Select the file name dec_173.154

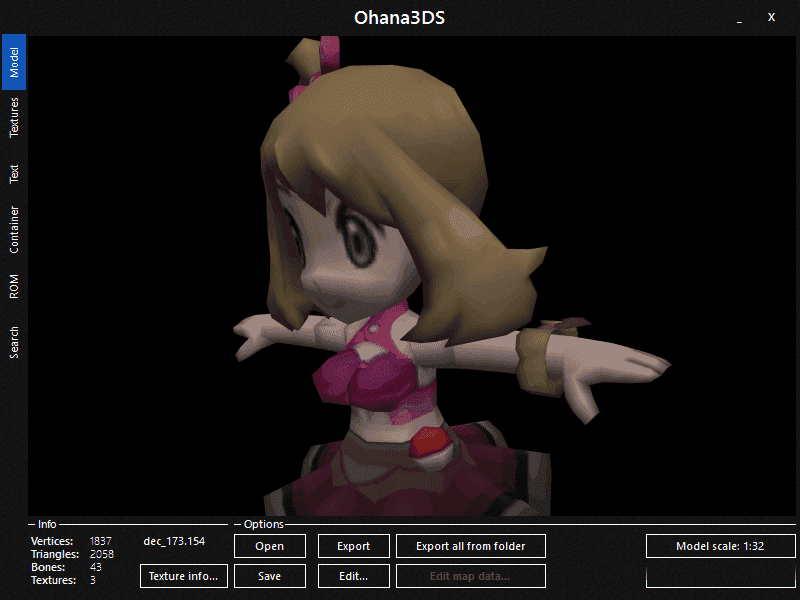tap(174, 541)
